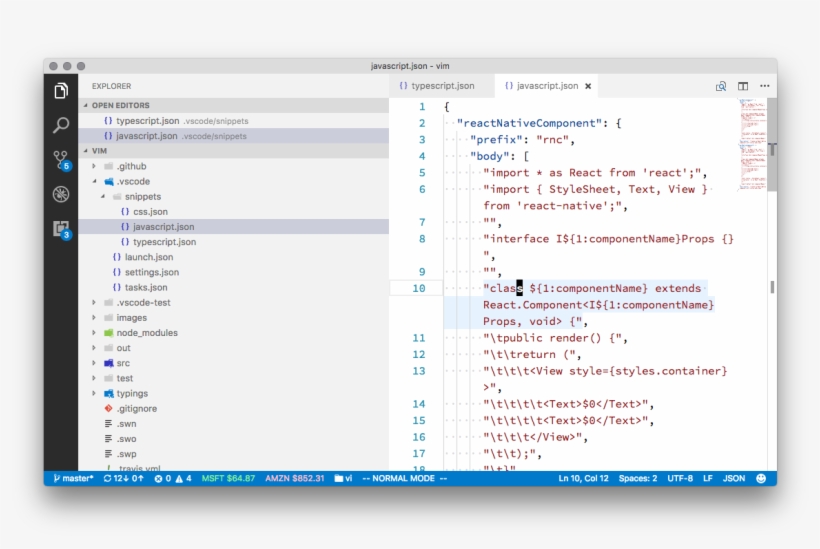
Task: Open the .swp file
Action: point(233,454)
